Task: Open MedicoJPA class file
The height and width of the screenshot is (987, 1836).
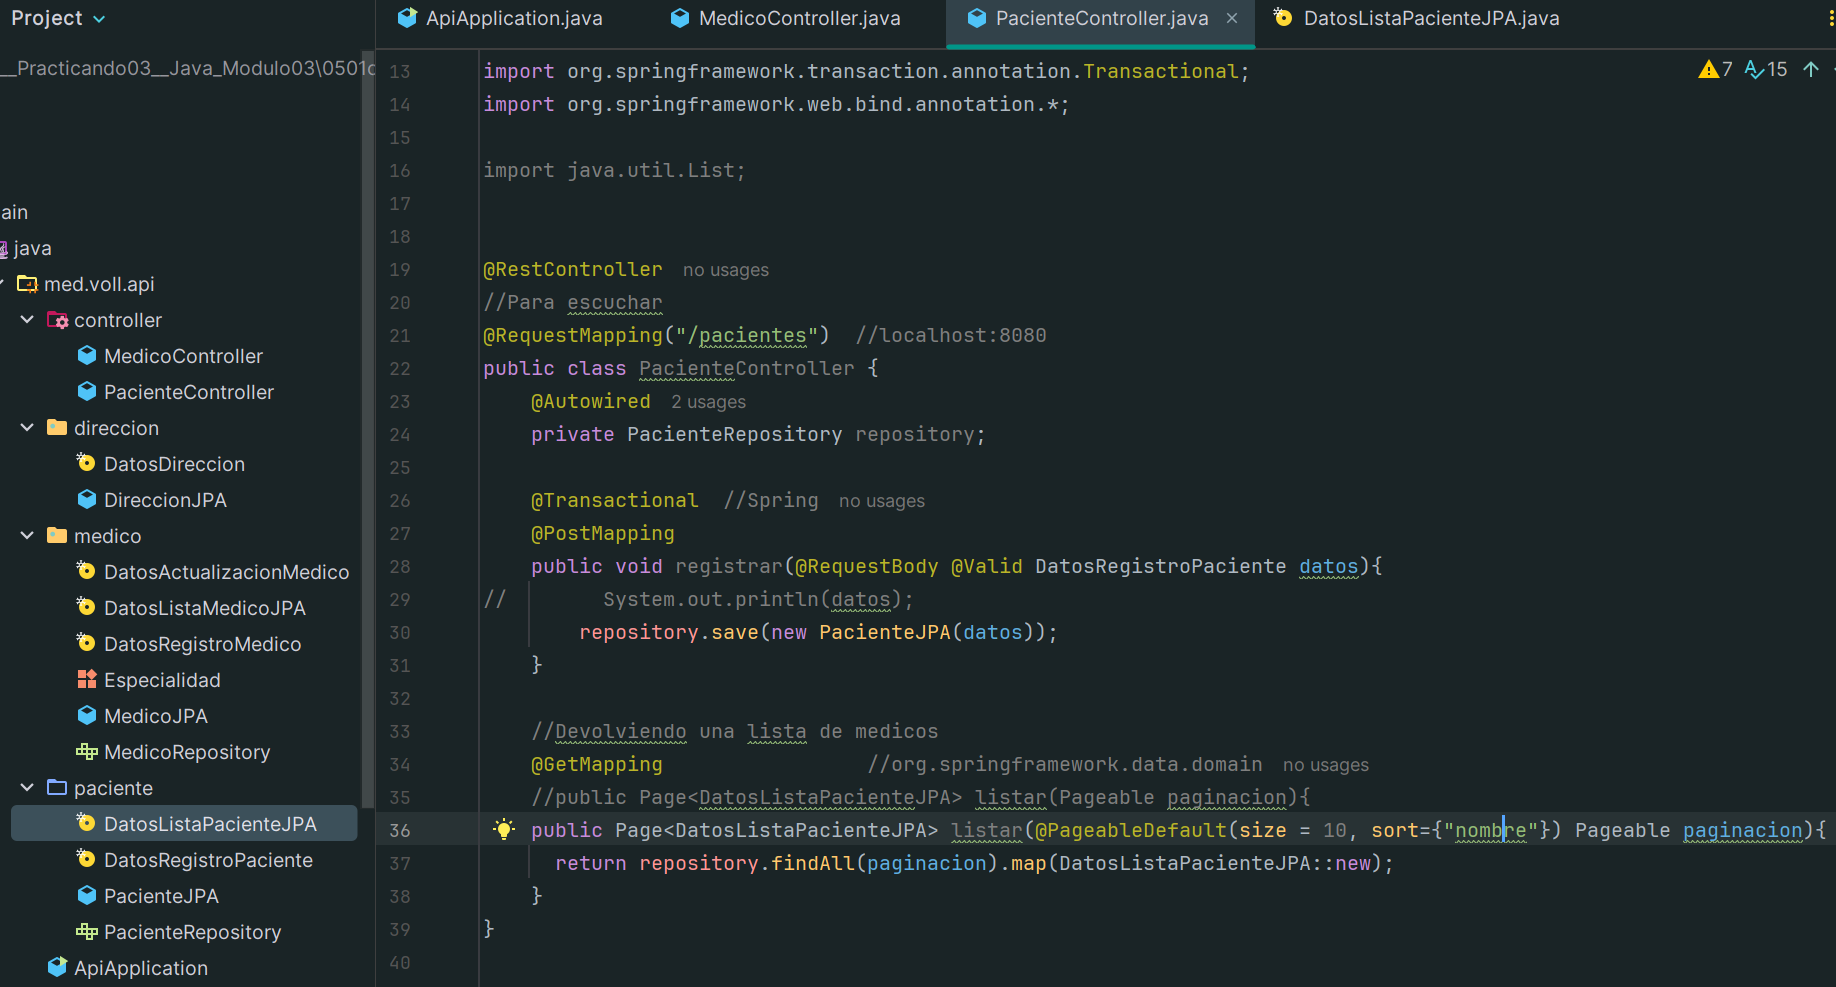Action: [x=156, y=716]
